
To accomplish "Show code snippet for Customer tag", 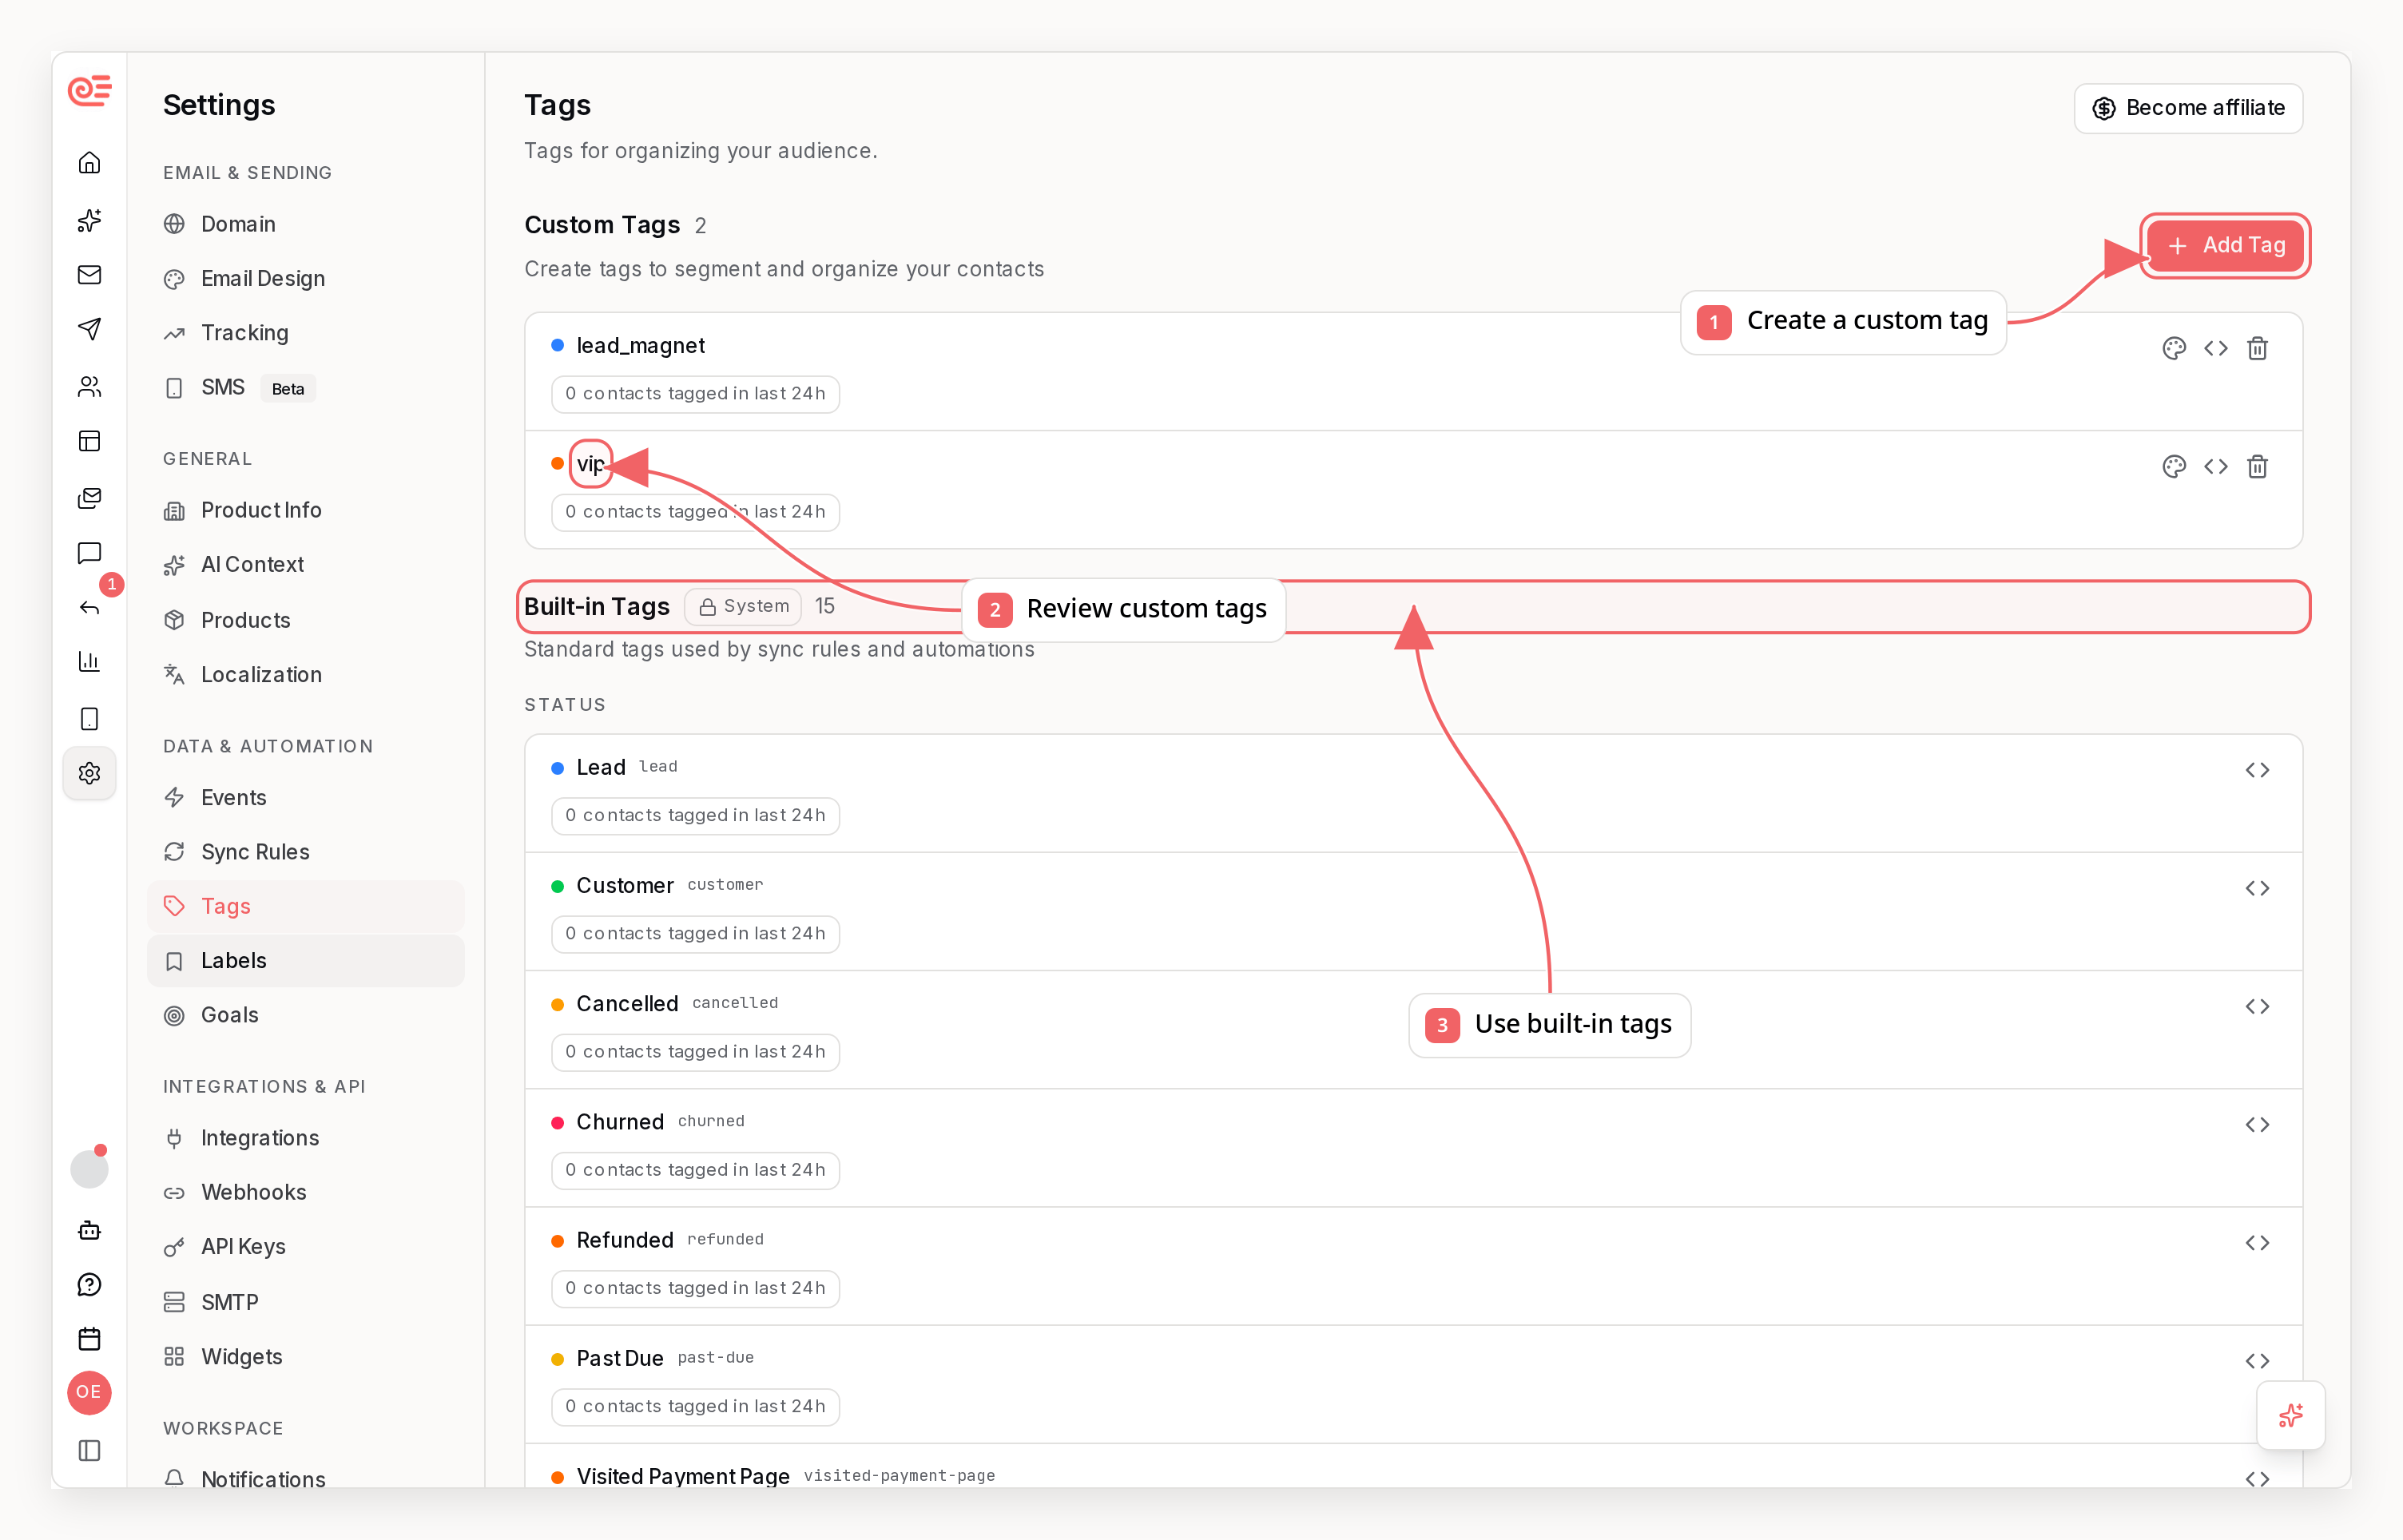I will point(2257,888).
